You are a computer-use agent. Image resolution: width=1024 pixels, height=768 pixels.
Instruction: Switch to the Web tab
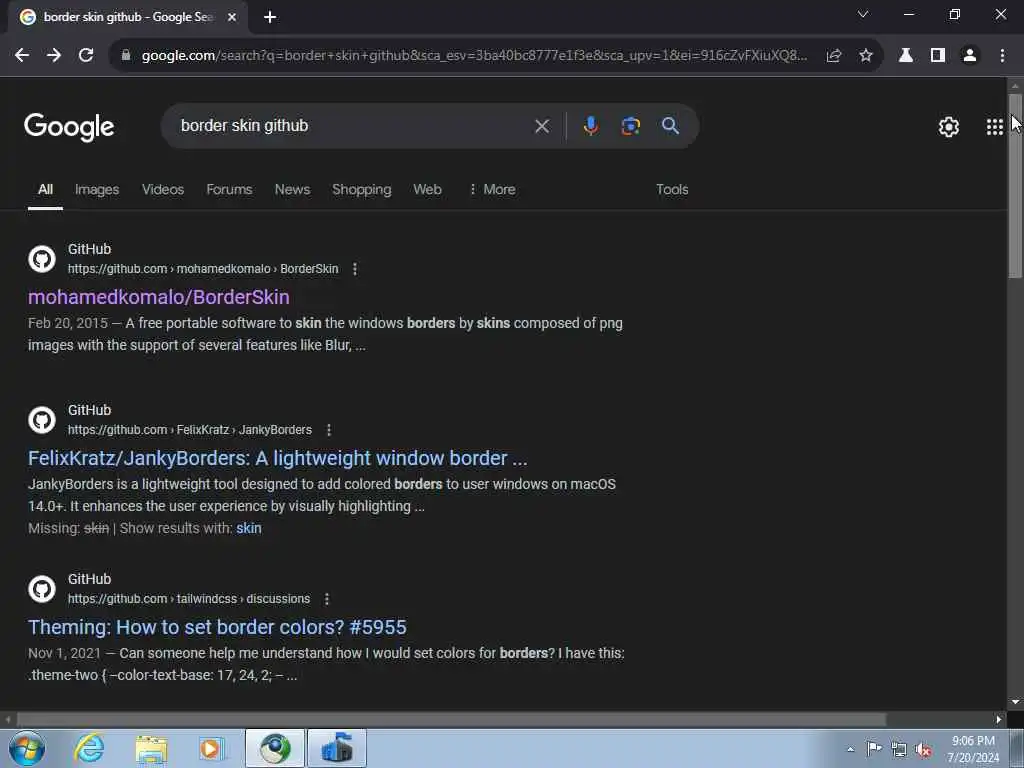(x=427, y=189)
